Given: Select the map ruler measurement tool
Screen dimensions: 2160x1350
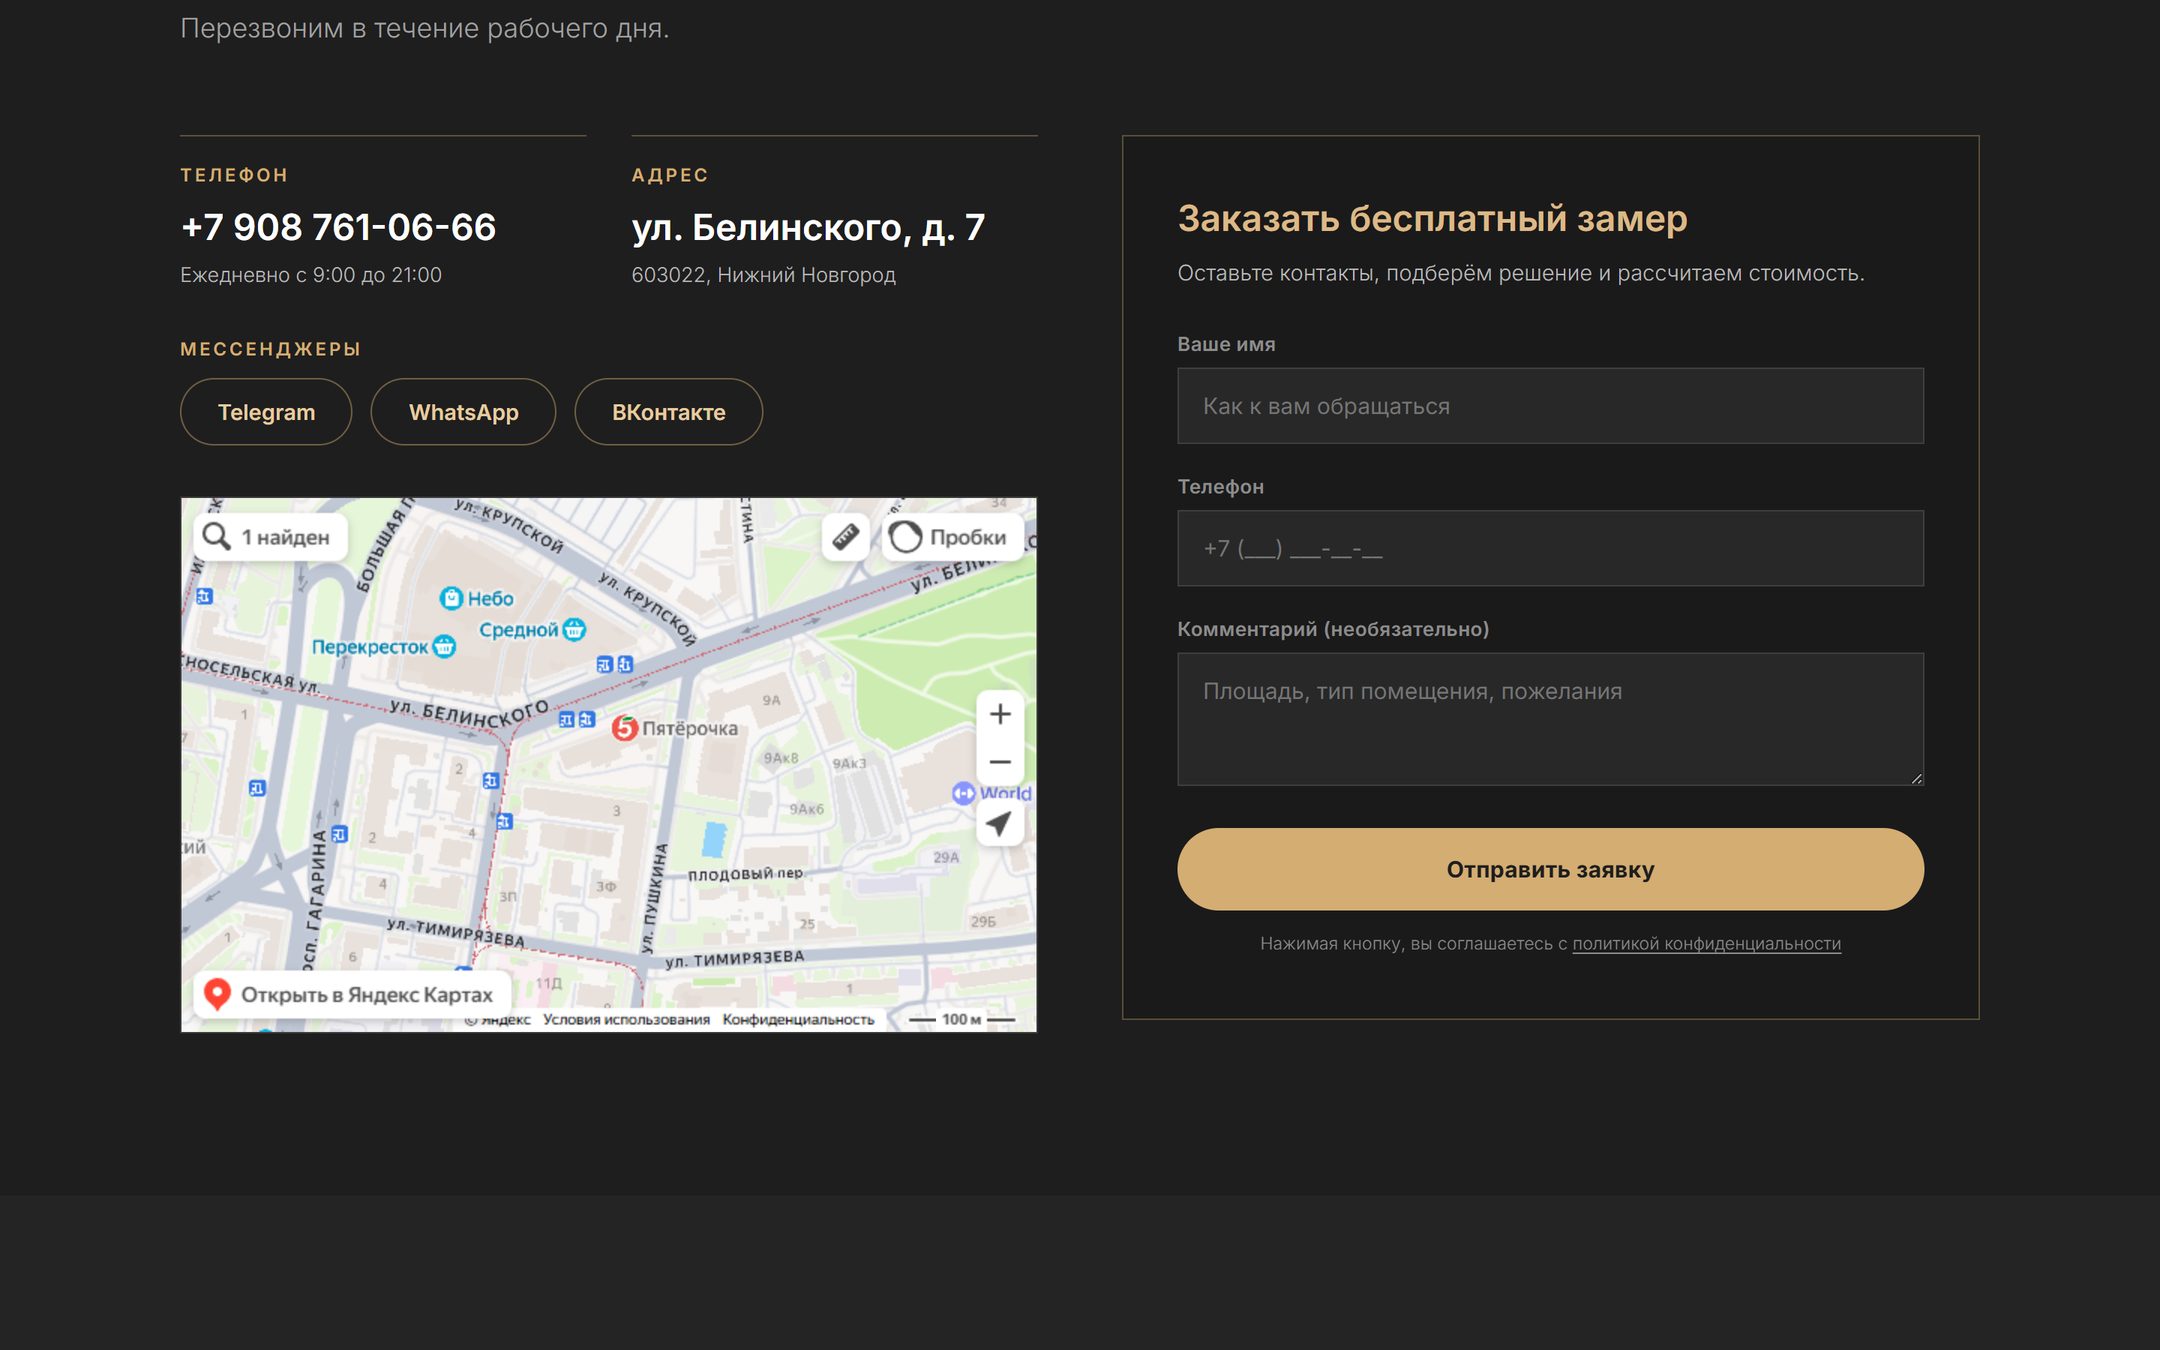Looking at the screenshot, I should 845,537.
